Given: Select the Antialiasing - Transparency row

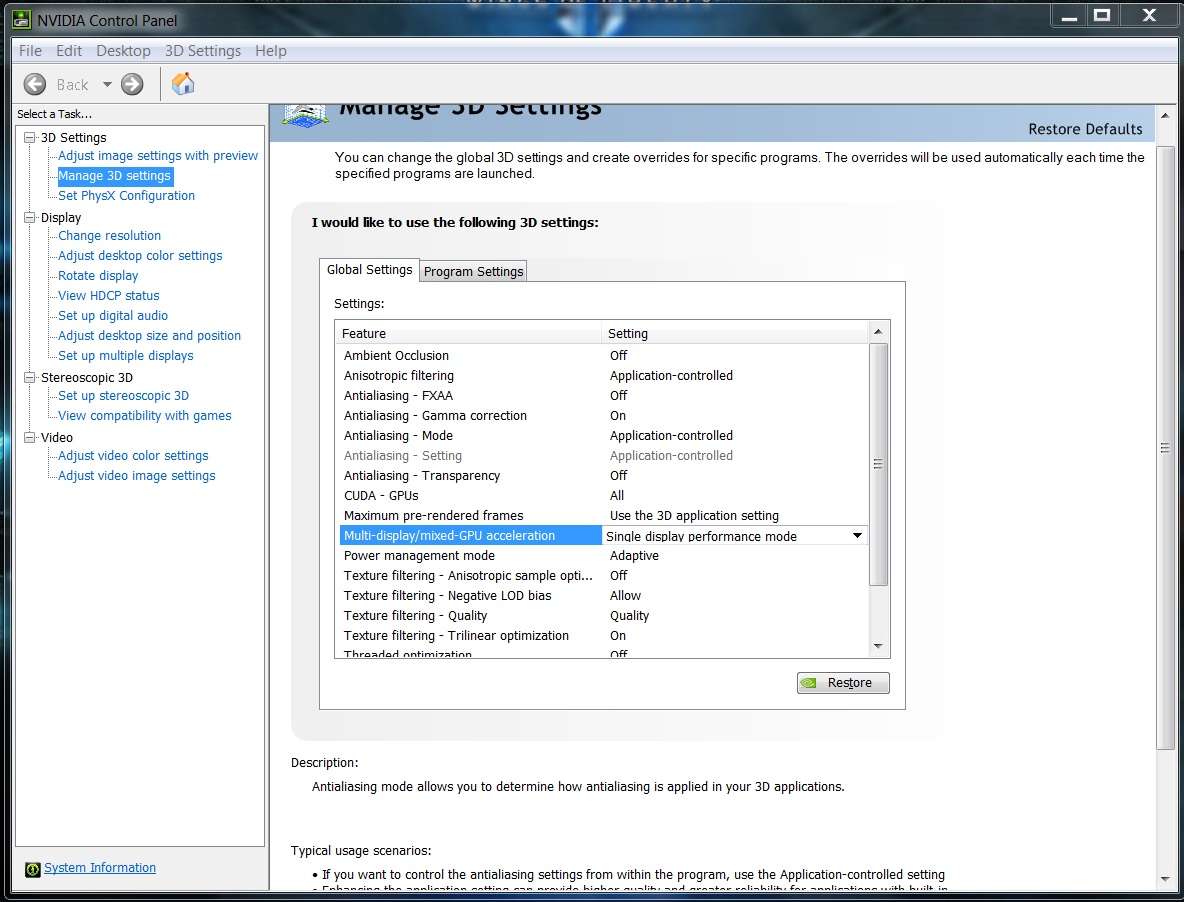Looking at the screenshot, I should pos(603,476).
